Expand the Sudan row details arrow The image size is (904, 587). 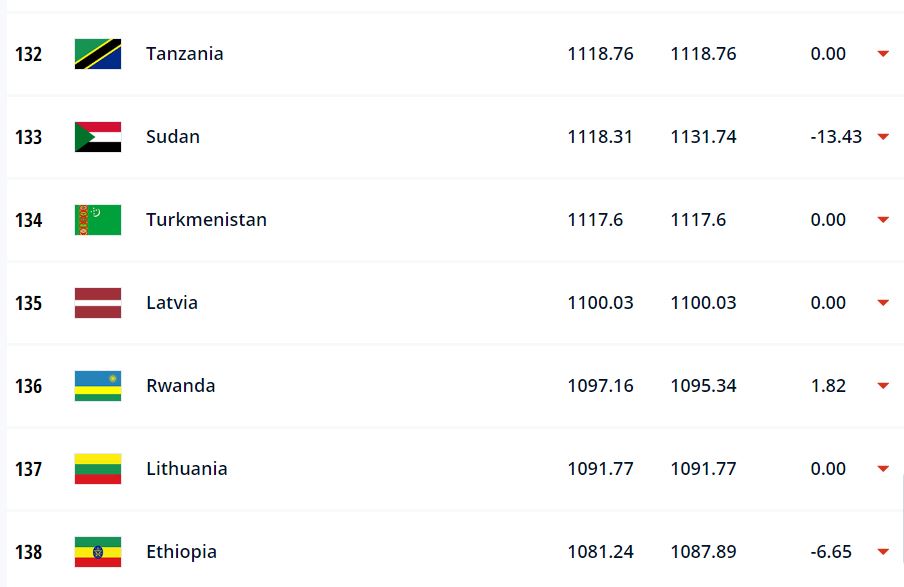[883, 137]
